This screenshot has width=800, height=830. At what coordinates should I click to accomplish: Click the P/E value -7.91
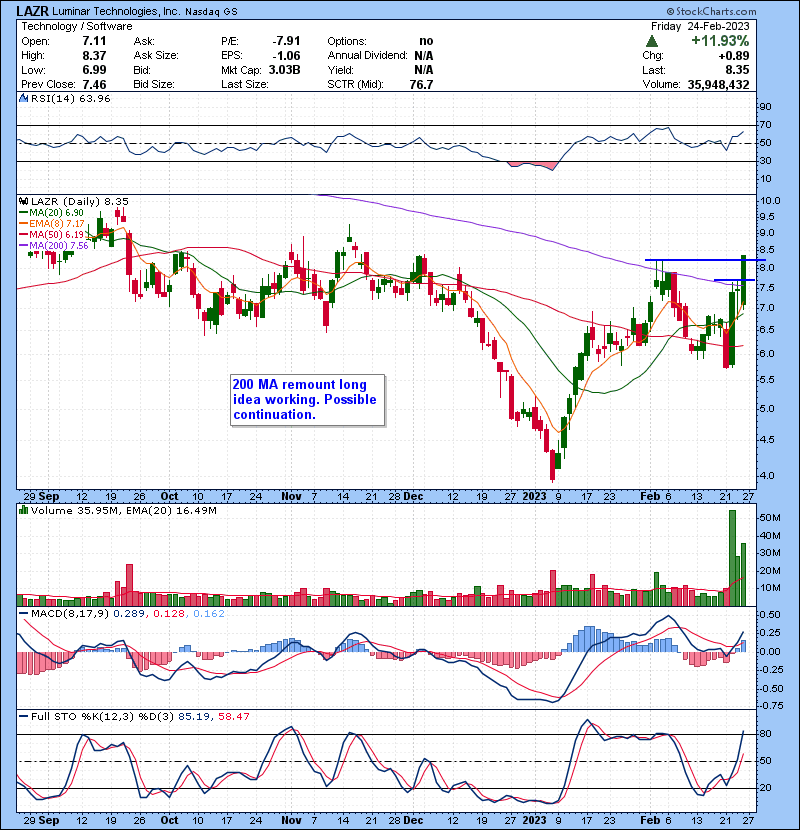point(286,41)
